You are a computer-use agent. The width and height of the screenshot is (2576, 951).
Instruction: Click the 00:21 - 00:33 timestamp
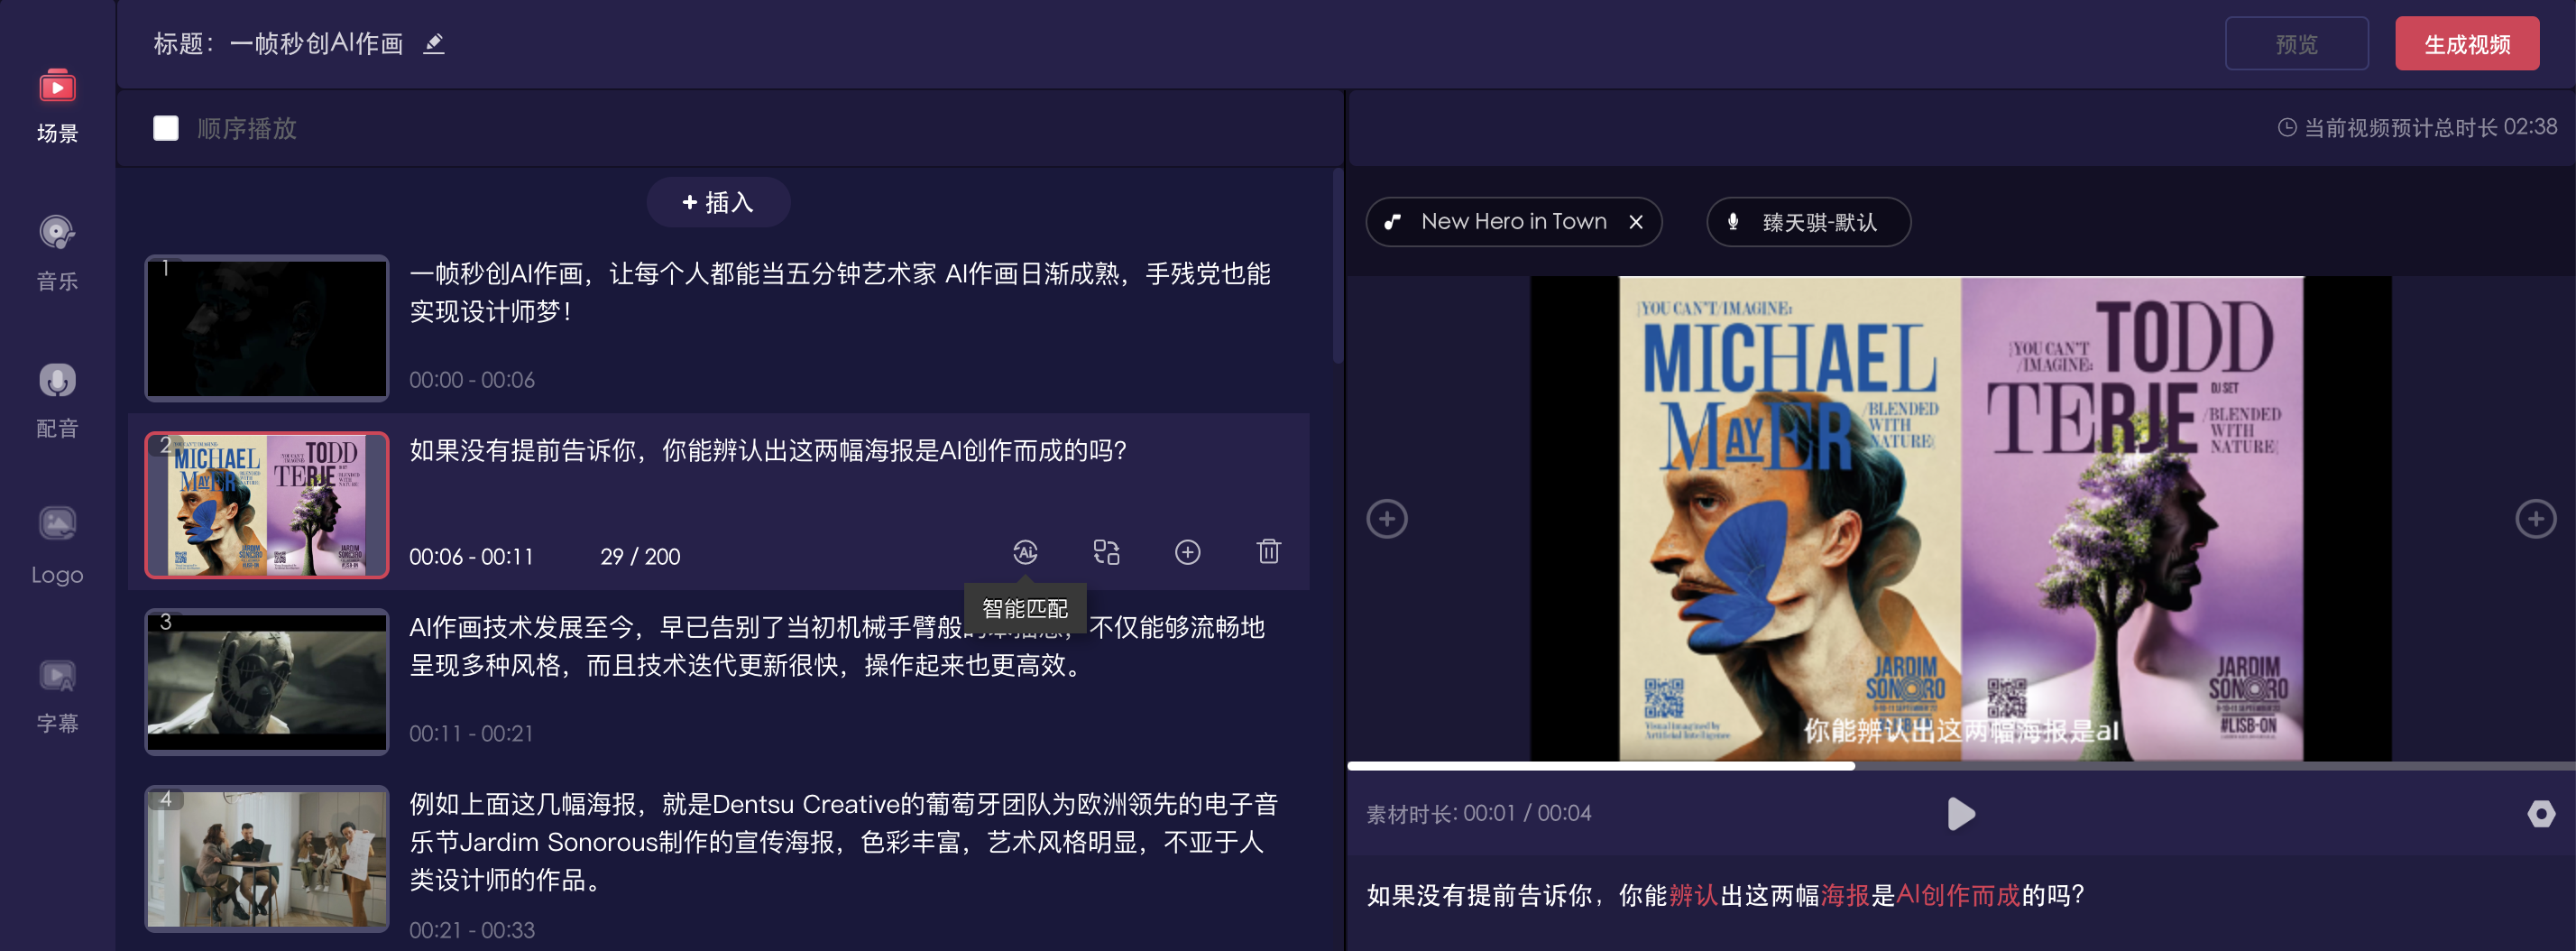(x=471, y=930)
